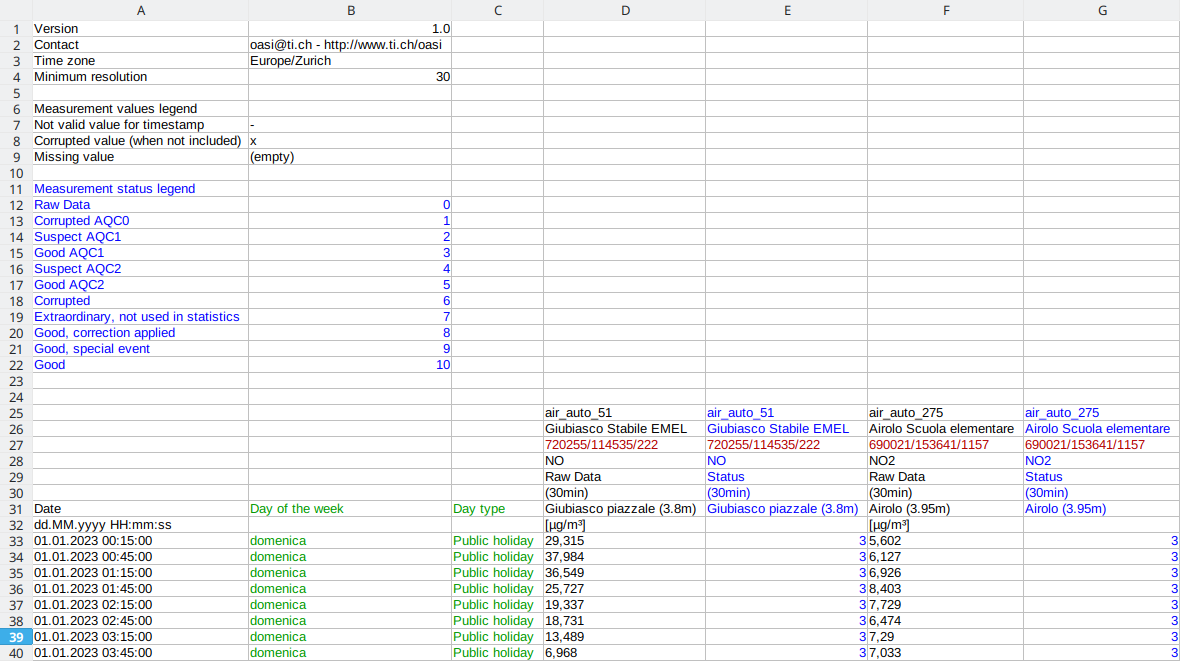Click blue 'air_auto_275' cell in column G

click(x=1102, y=413)
